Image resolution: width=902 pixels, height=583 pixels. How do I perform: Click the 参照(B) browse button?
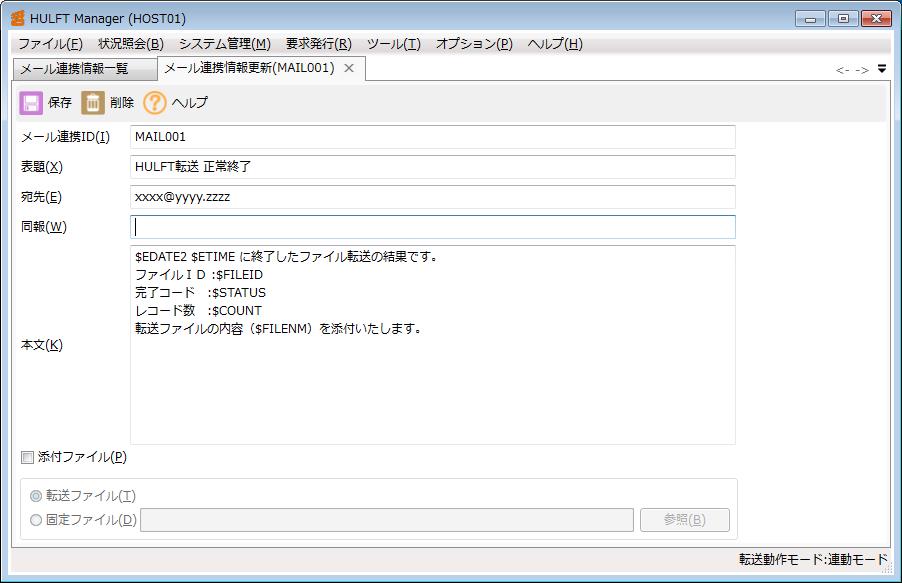pos(685,520)
